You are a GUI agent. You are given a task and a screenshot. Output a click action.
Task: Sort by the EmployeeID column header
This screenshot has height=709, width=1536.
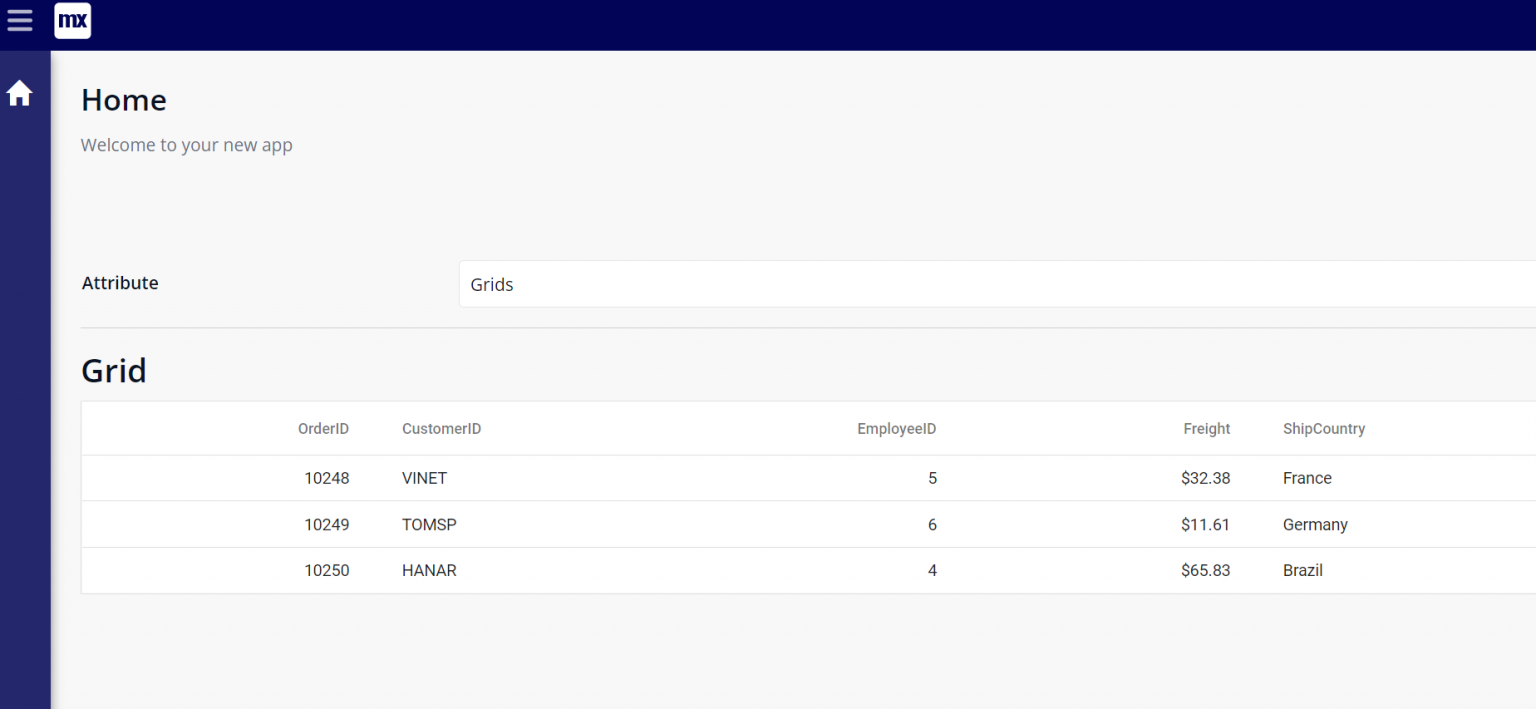tap(896, 428)
